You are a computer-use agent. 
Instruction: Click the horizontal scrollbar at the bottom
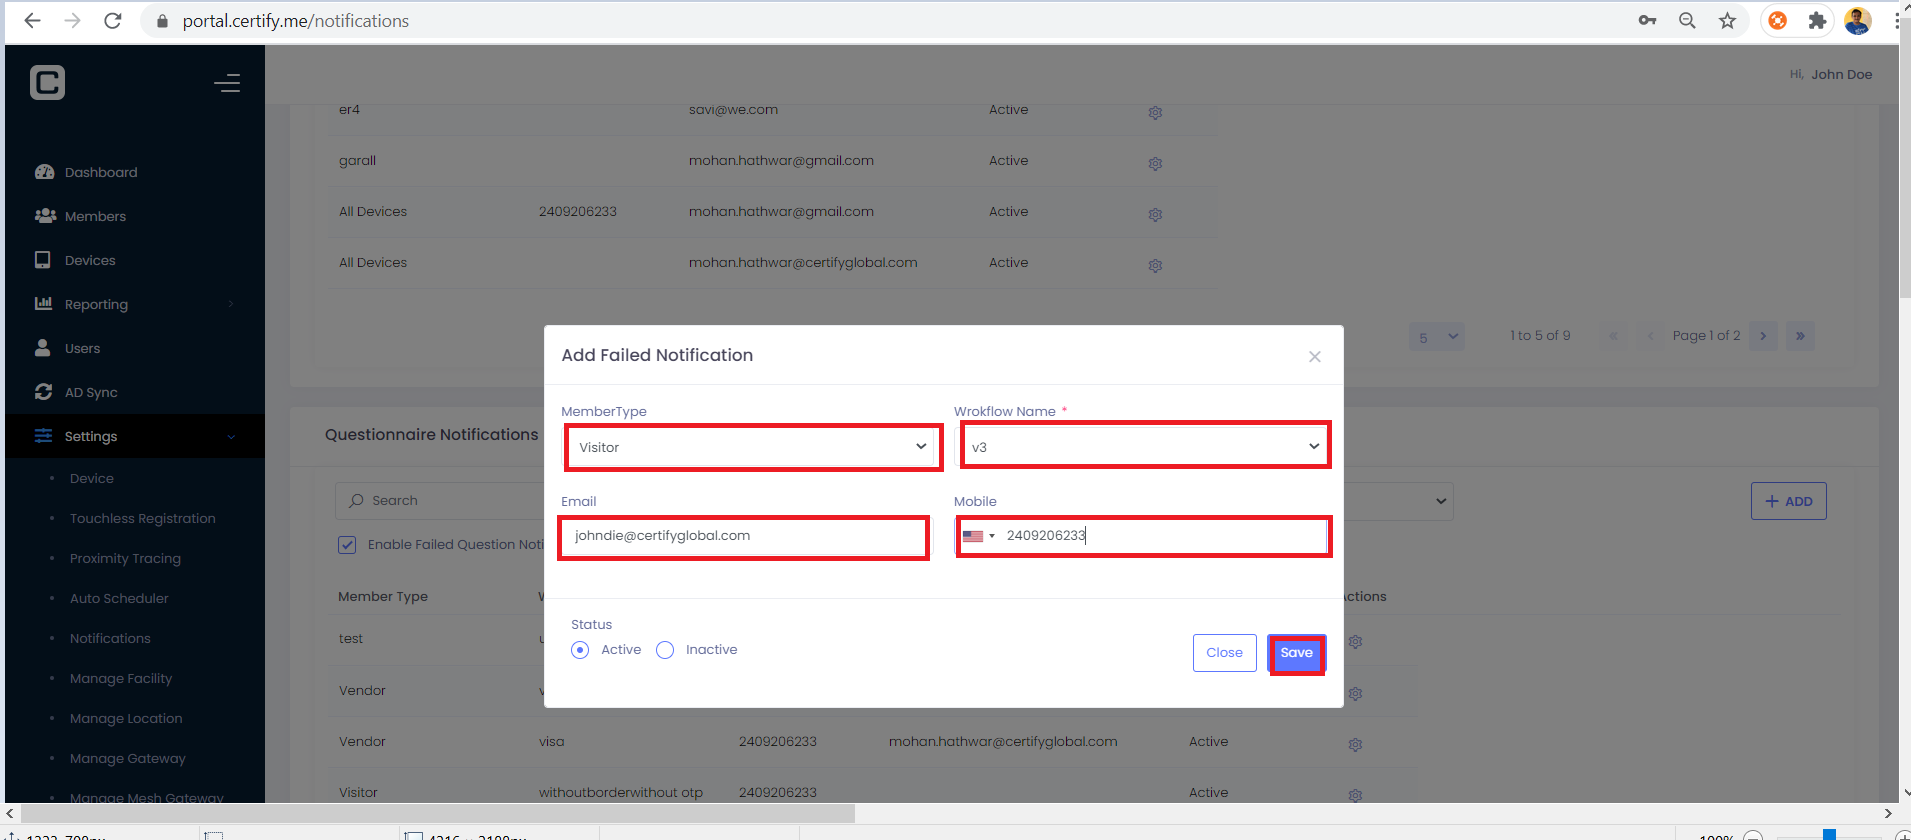tap(438, 814)
